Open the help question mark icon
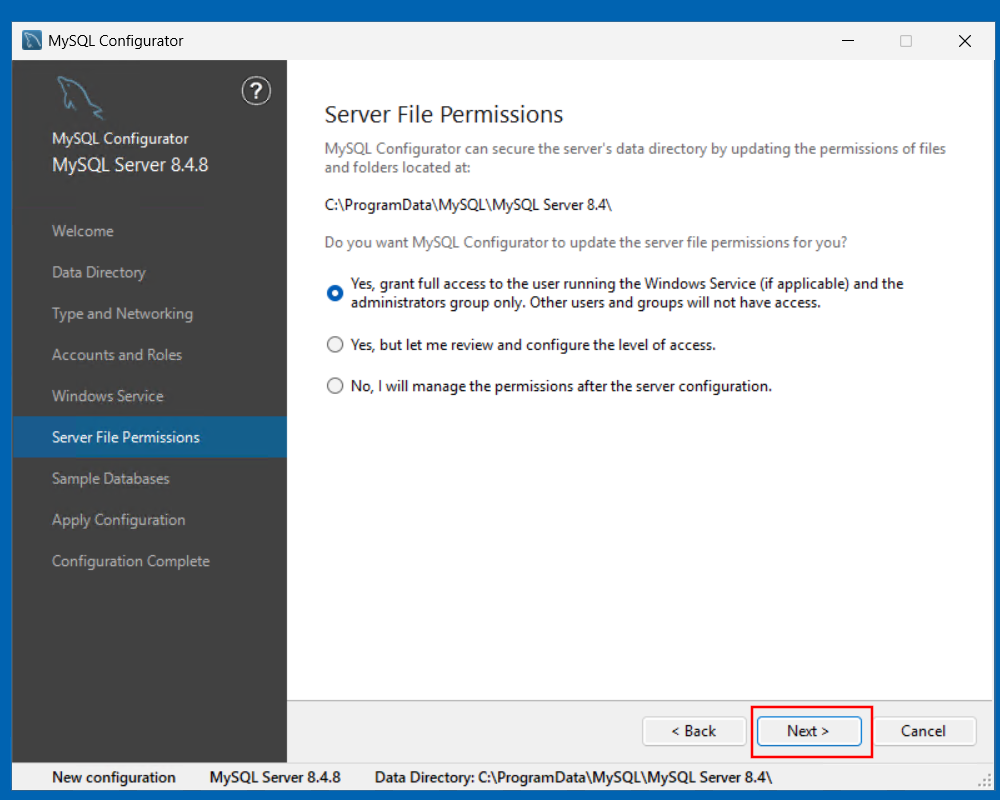Viewport: 1000px width, 800px height. point(256,91)
